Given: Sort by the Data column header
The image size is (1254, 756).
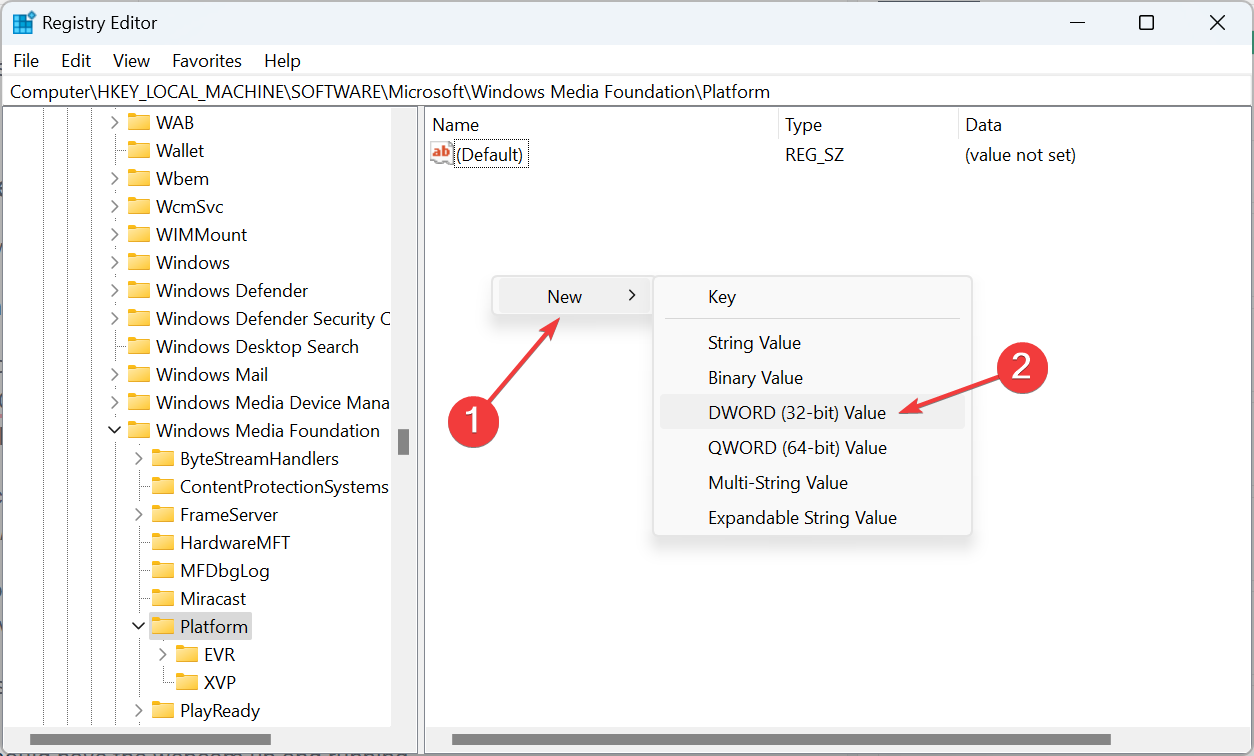Looking at the screenshot, I should pyautogui.click(x=1104, y=125).
